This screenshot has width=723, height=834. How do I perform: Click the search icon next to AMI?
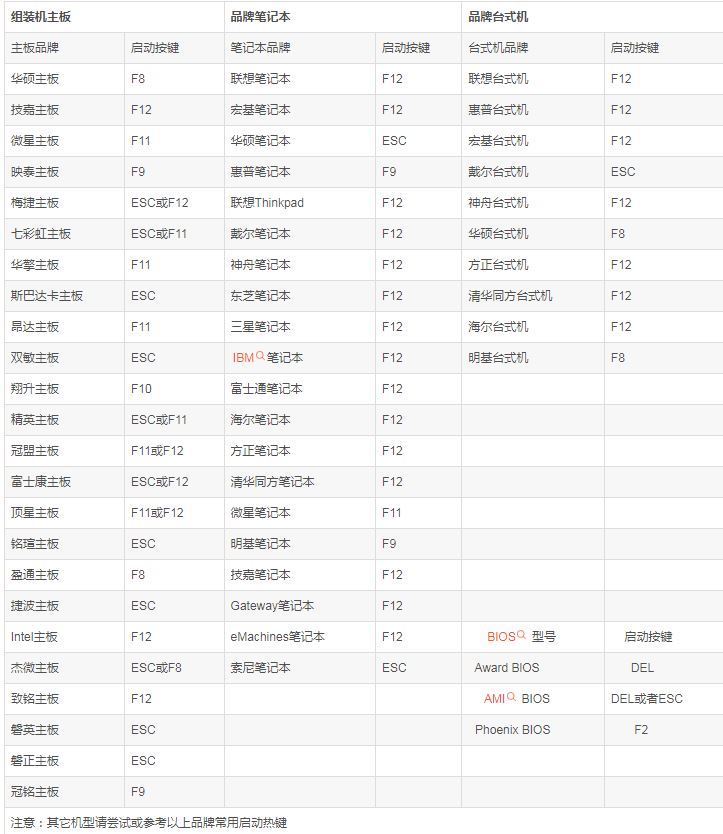511,697
